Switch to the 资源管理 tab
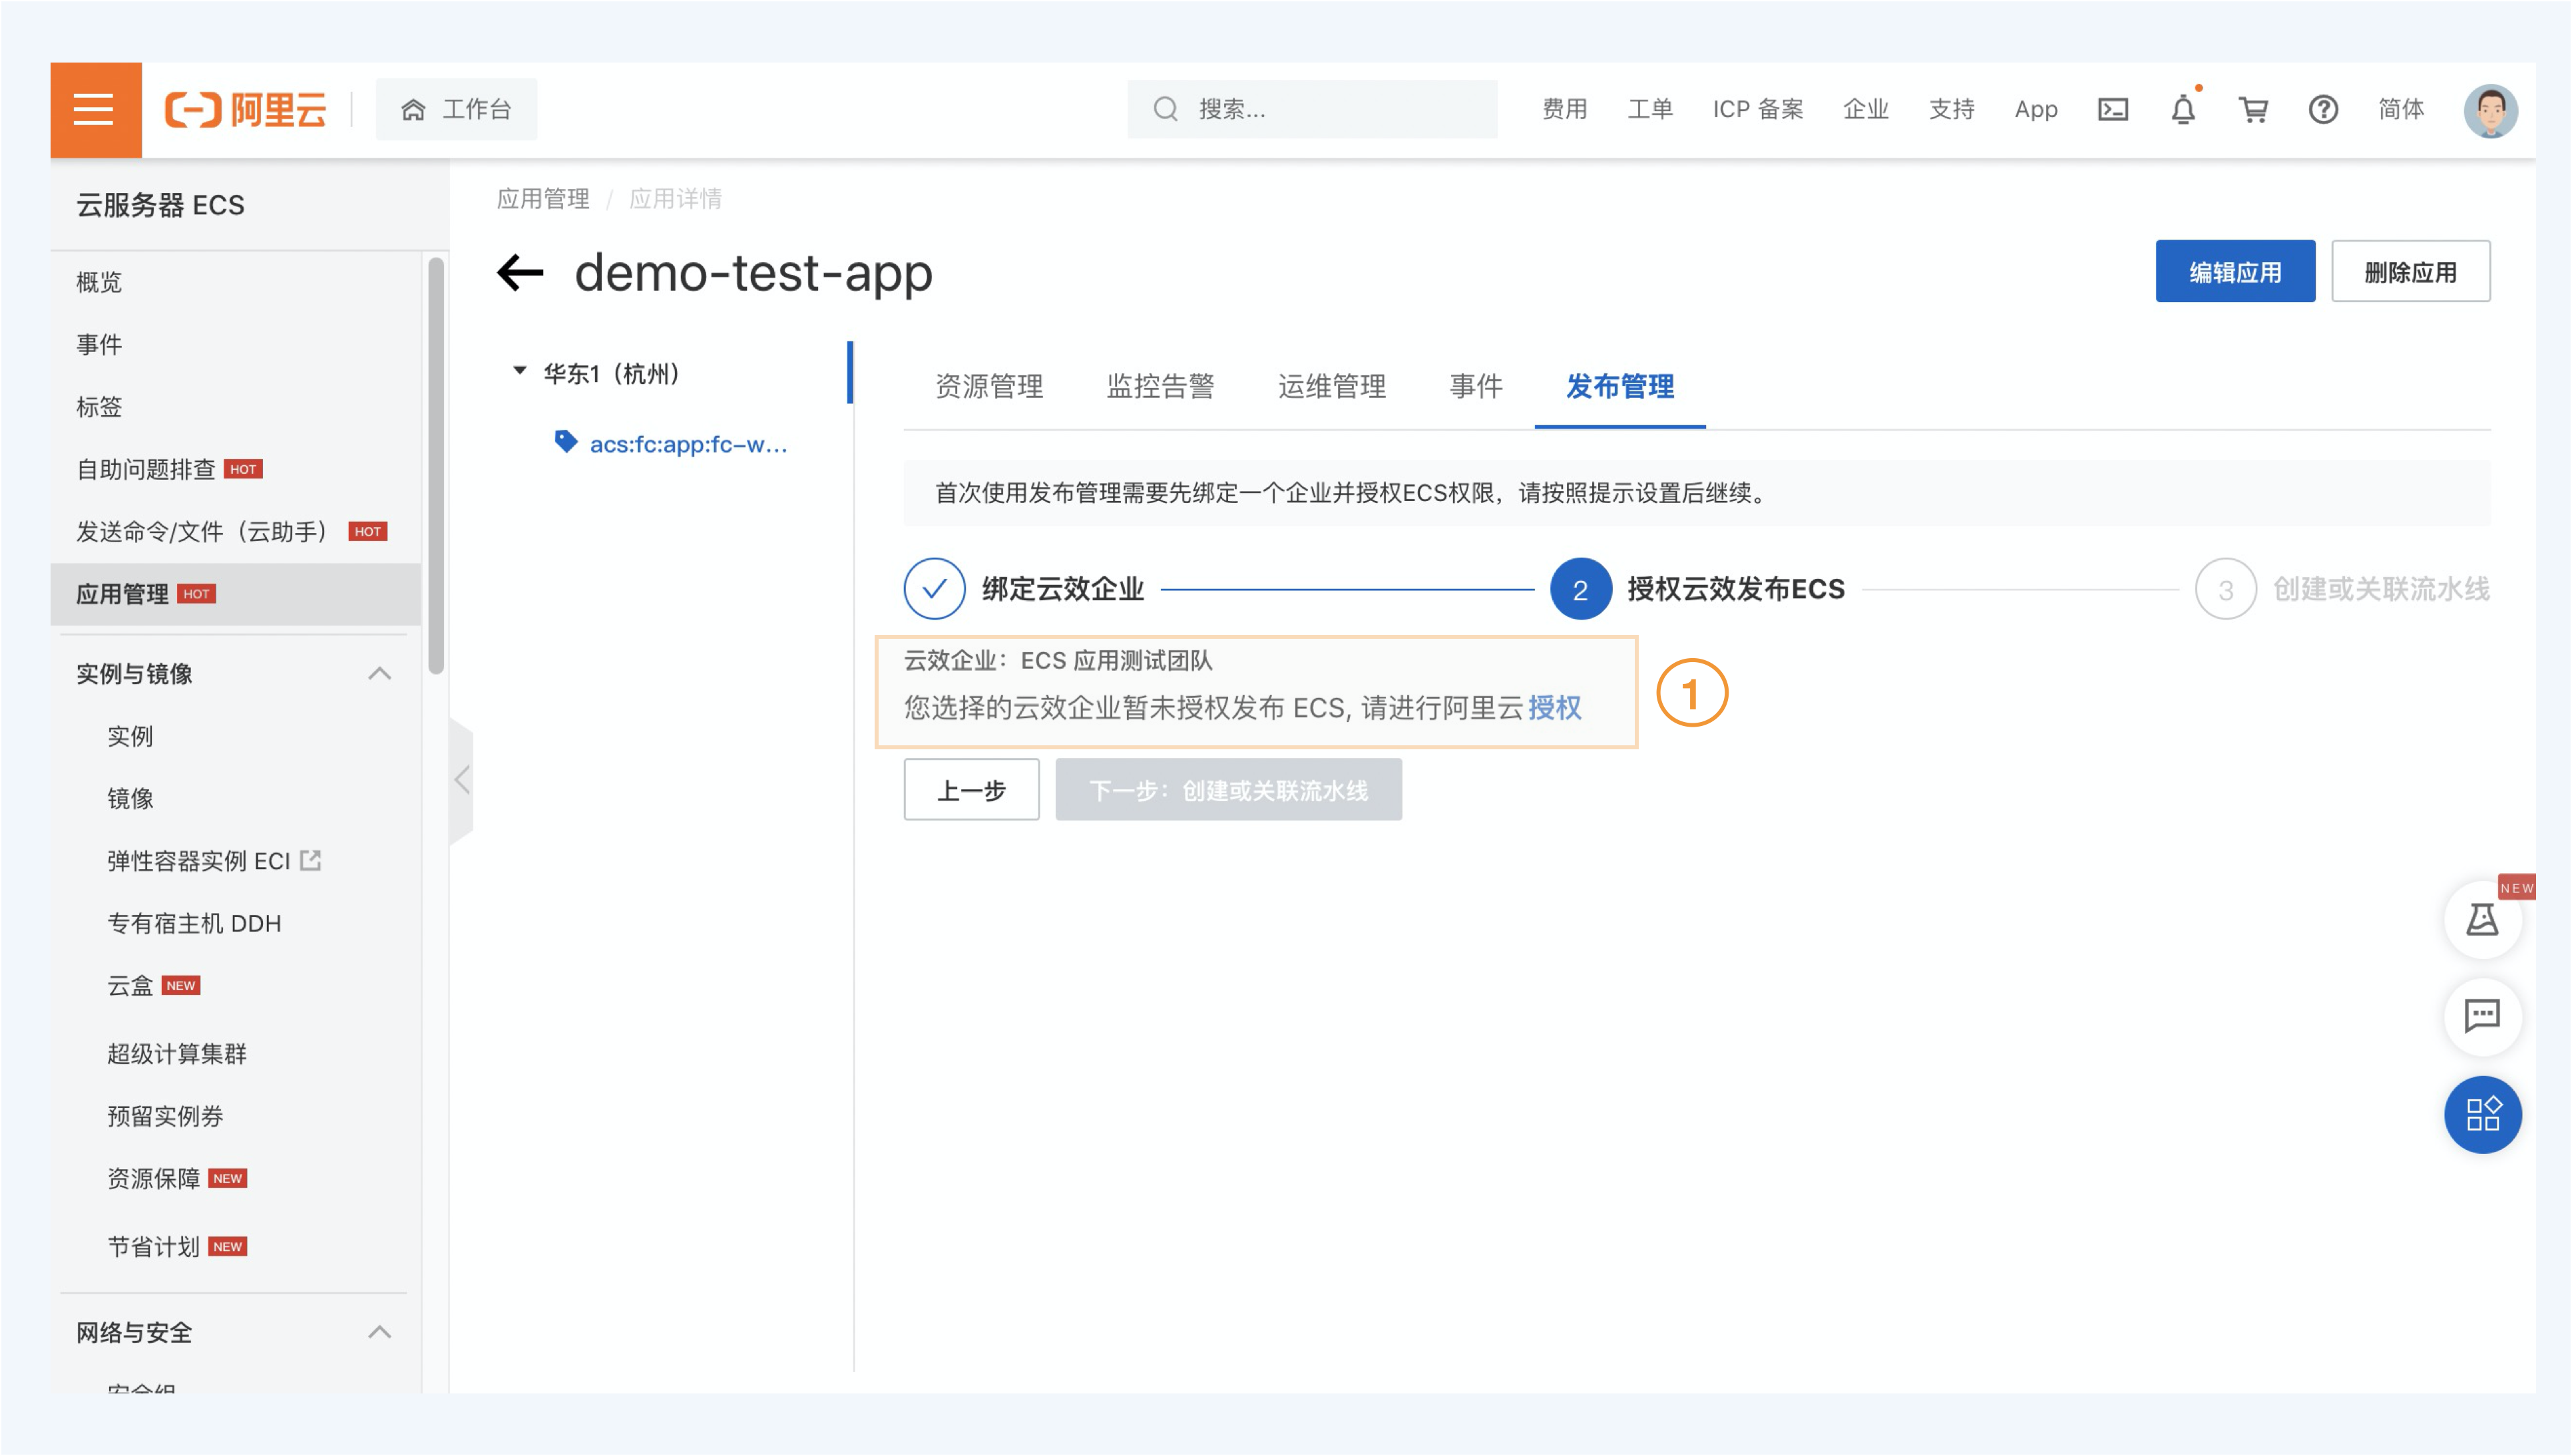Screen dimensions: 2572x1456 point(989,386)
